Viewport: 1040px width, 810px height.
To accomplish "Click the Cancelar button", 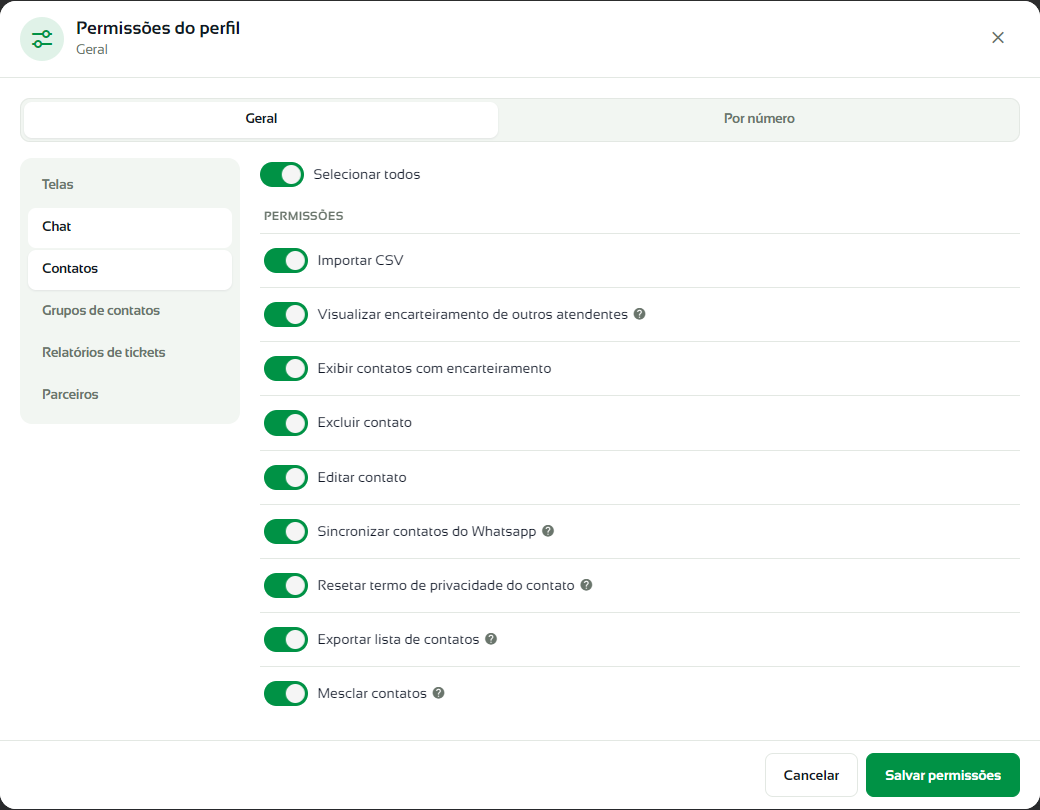I will (x=811, y=775).
